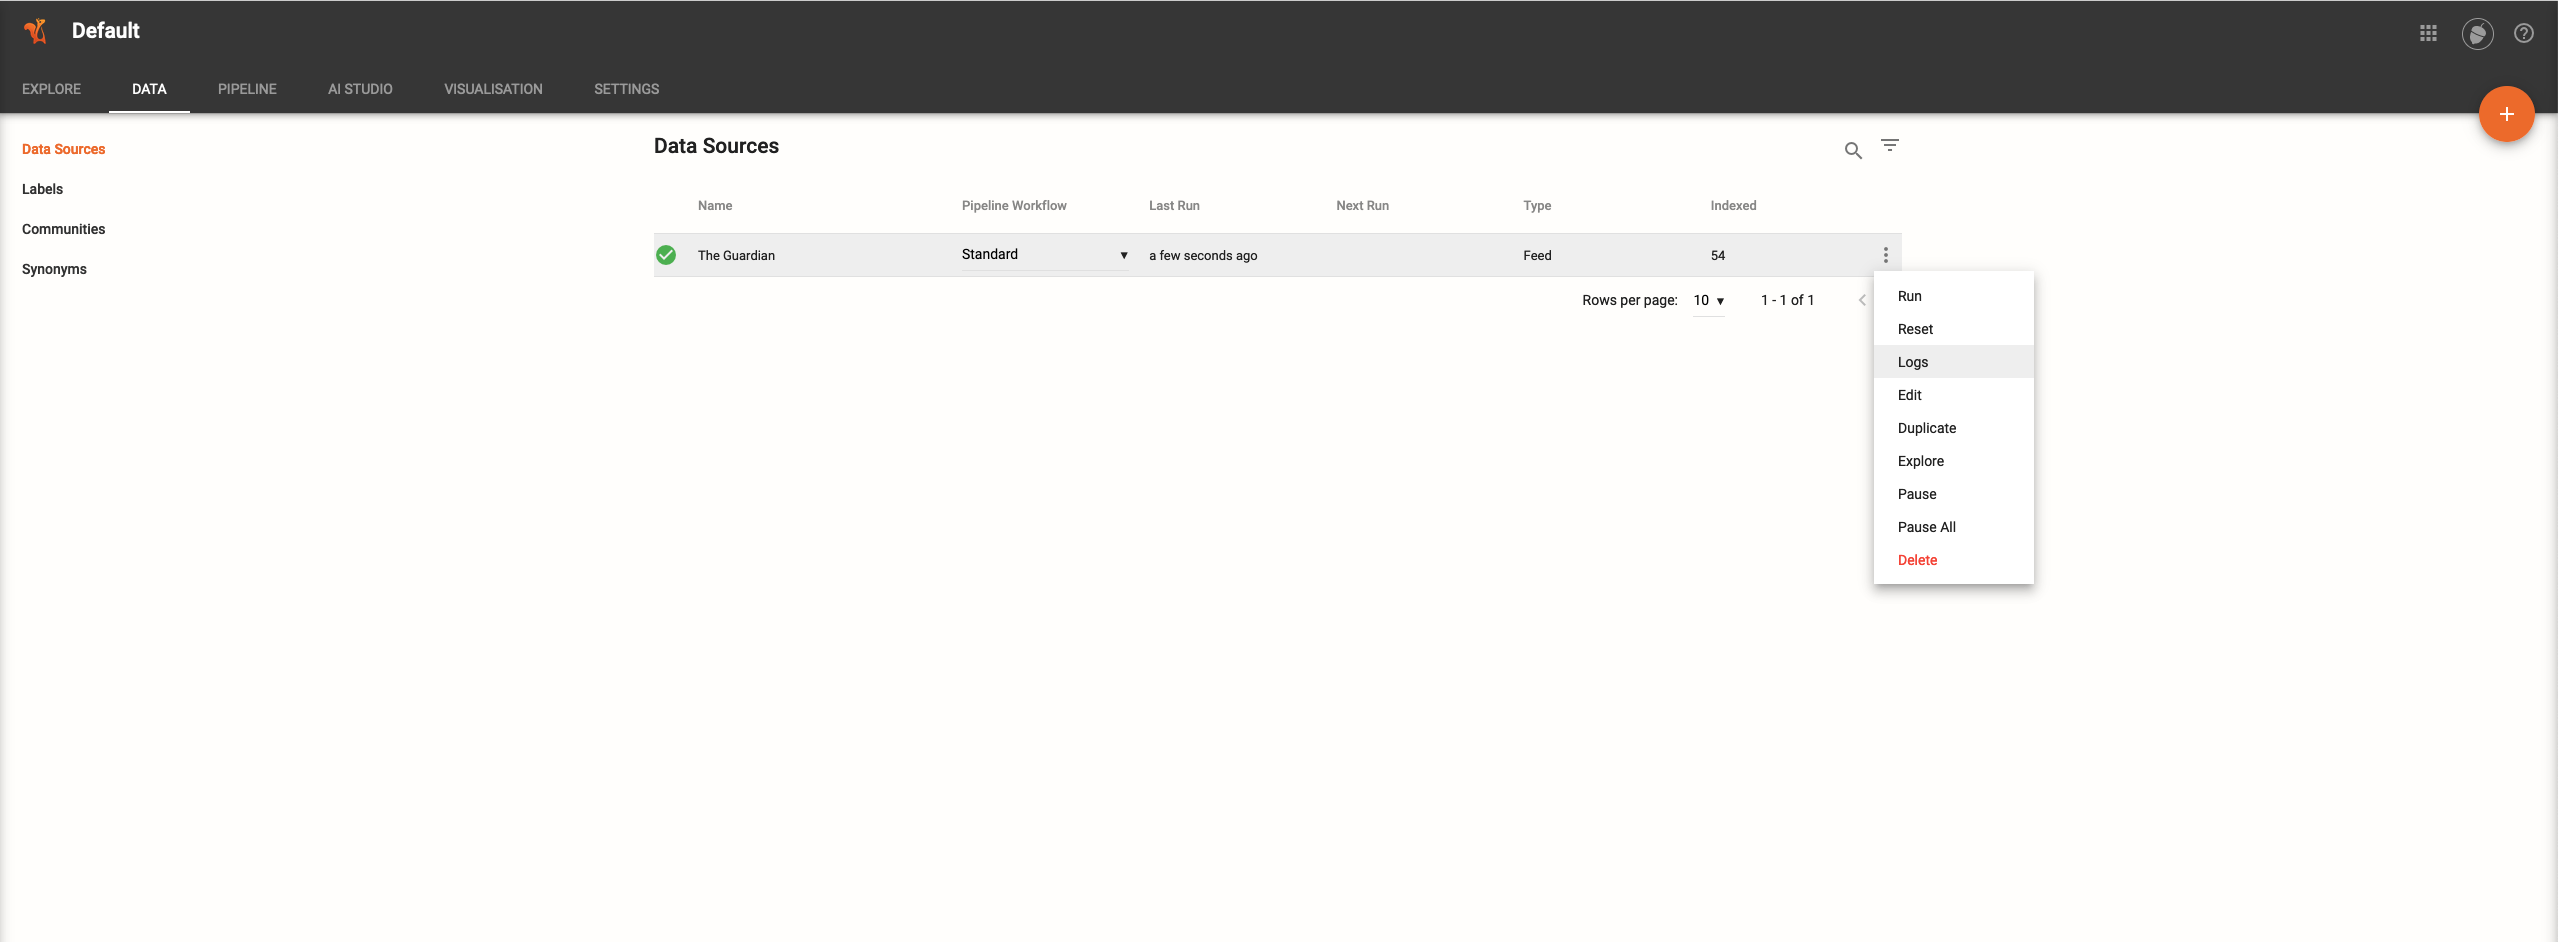Click 'a few seconds ago' cell
This screenshot has height=942, width=2558.
click(x=1203, y=256)
